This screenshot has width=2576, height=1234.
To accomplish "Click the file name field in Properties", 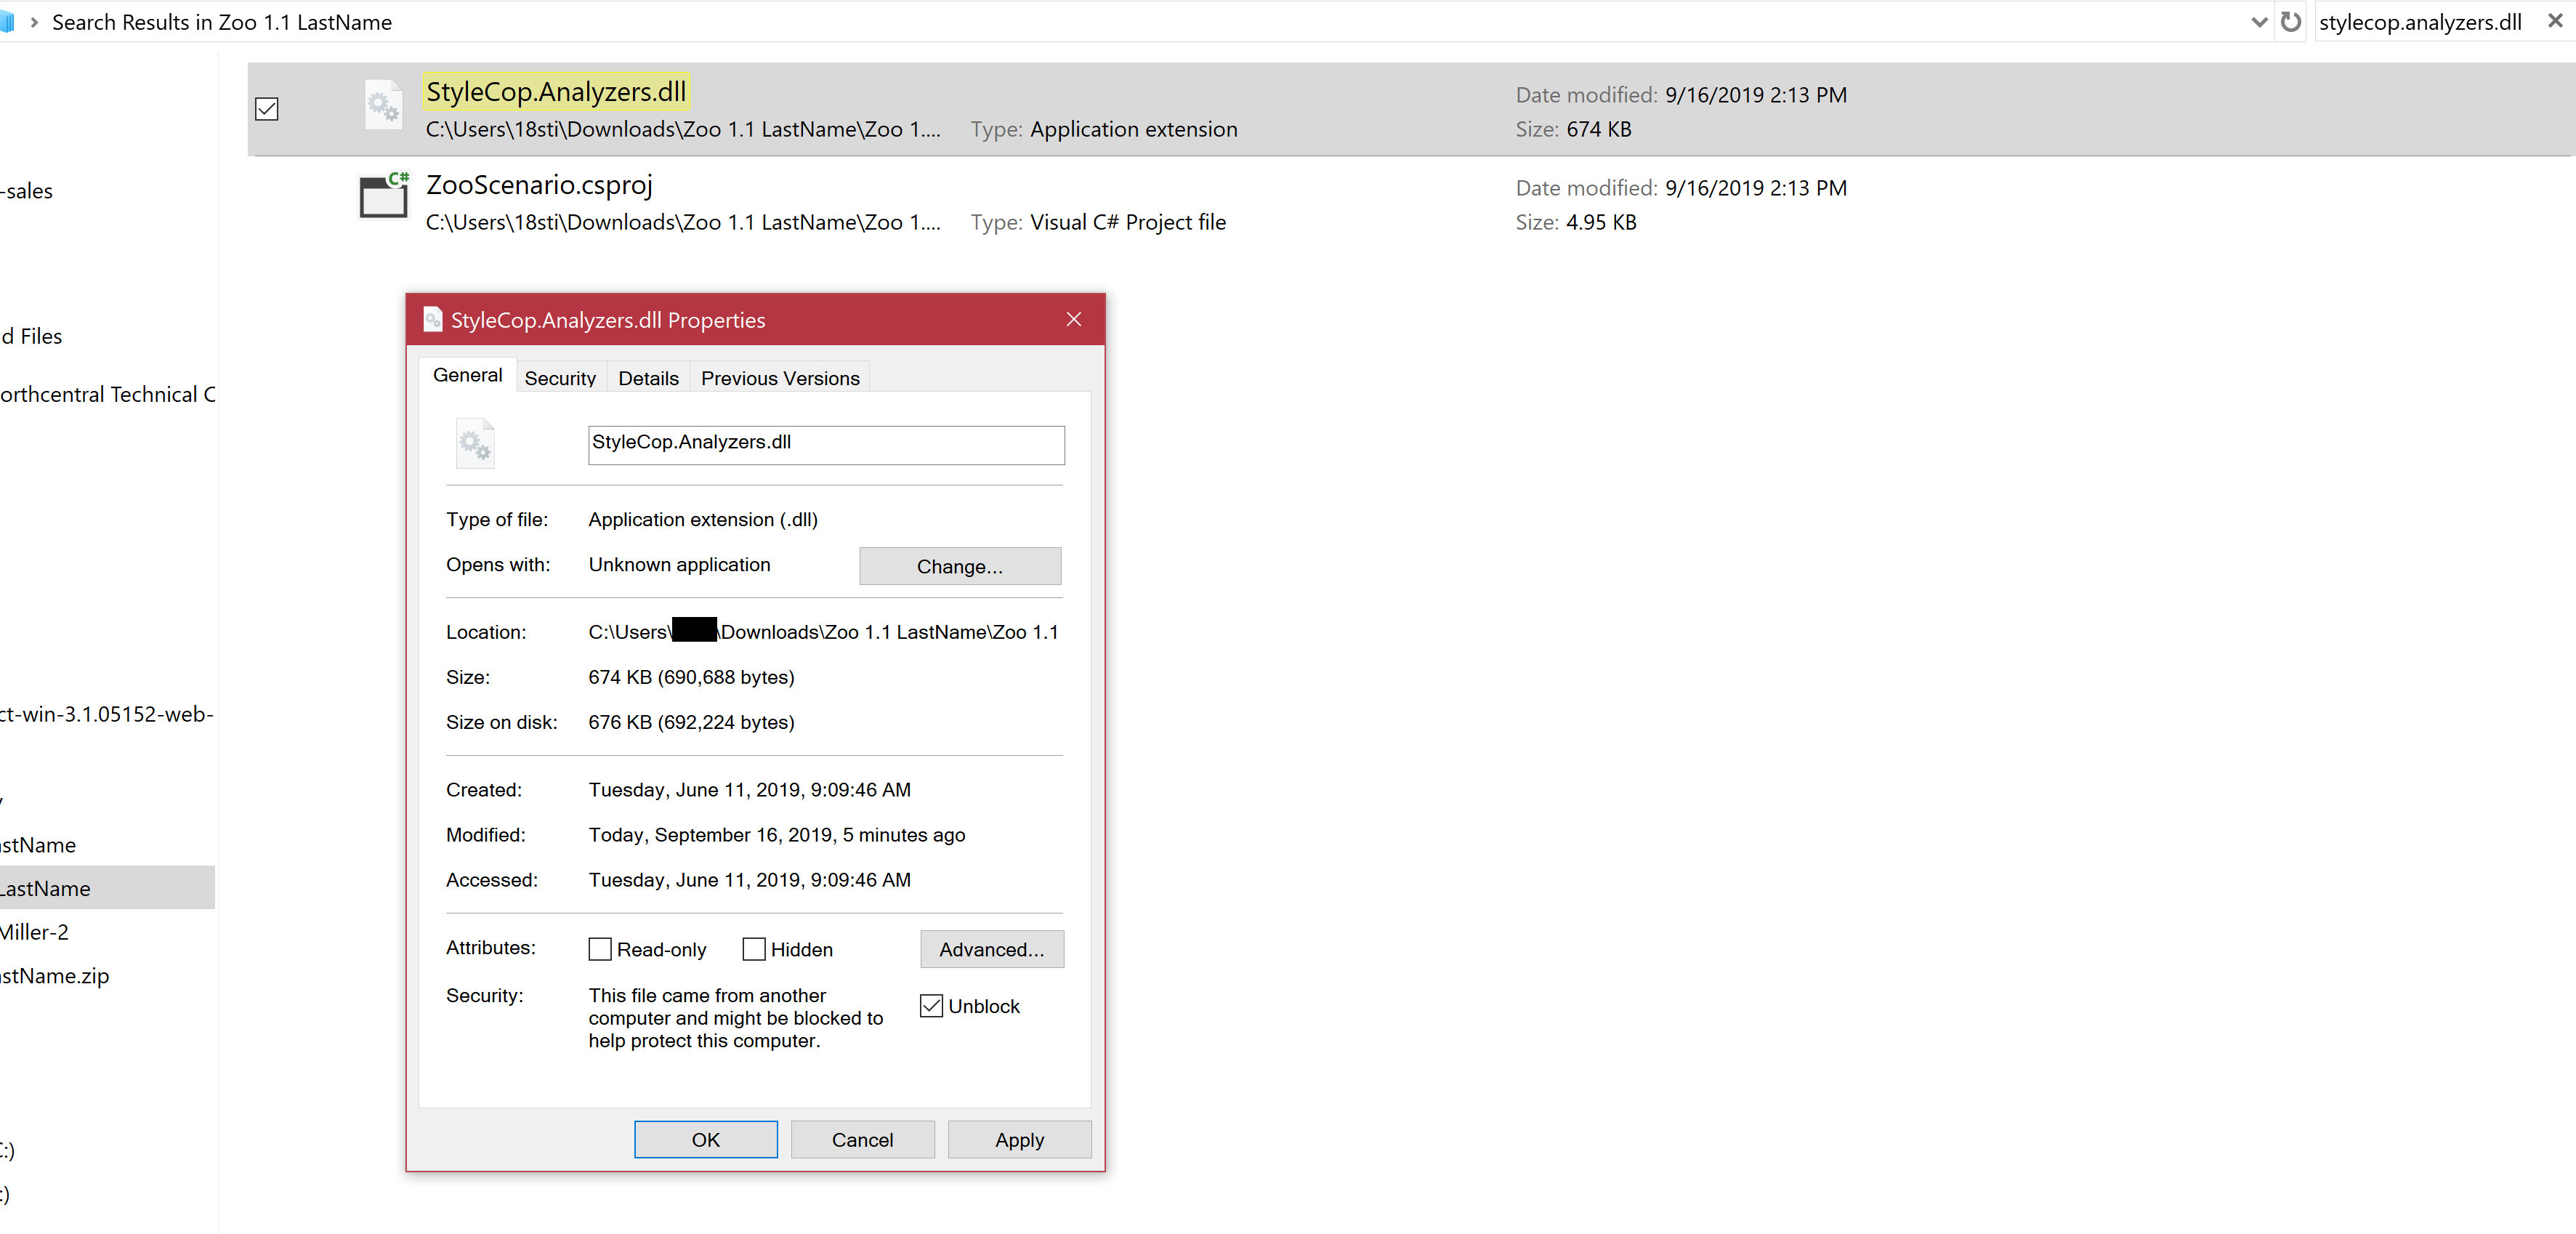I will pos(826,444).
